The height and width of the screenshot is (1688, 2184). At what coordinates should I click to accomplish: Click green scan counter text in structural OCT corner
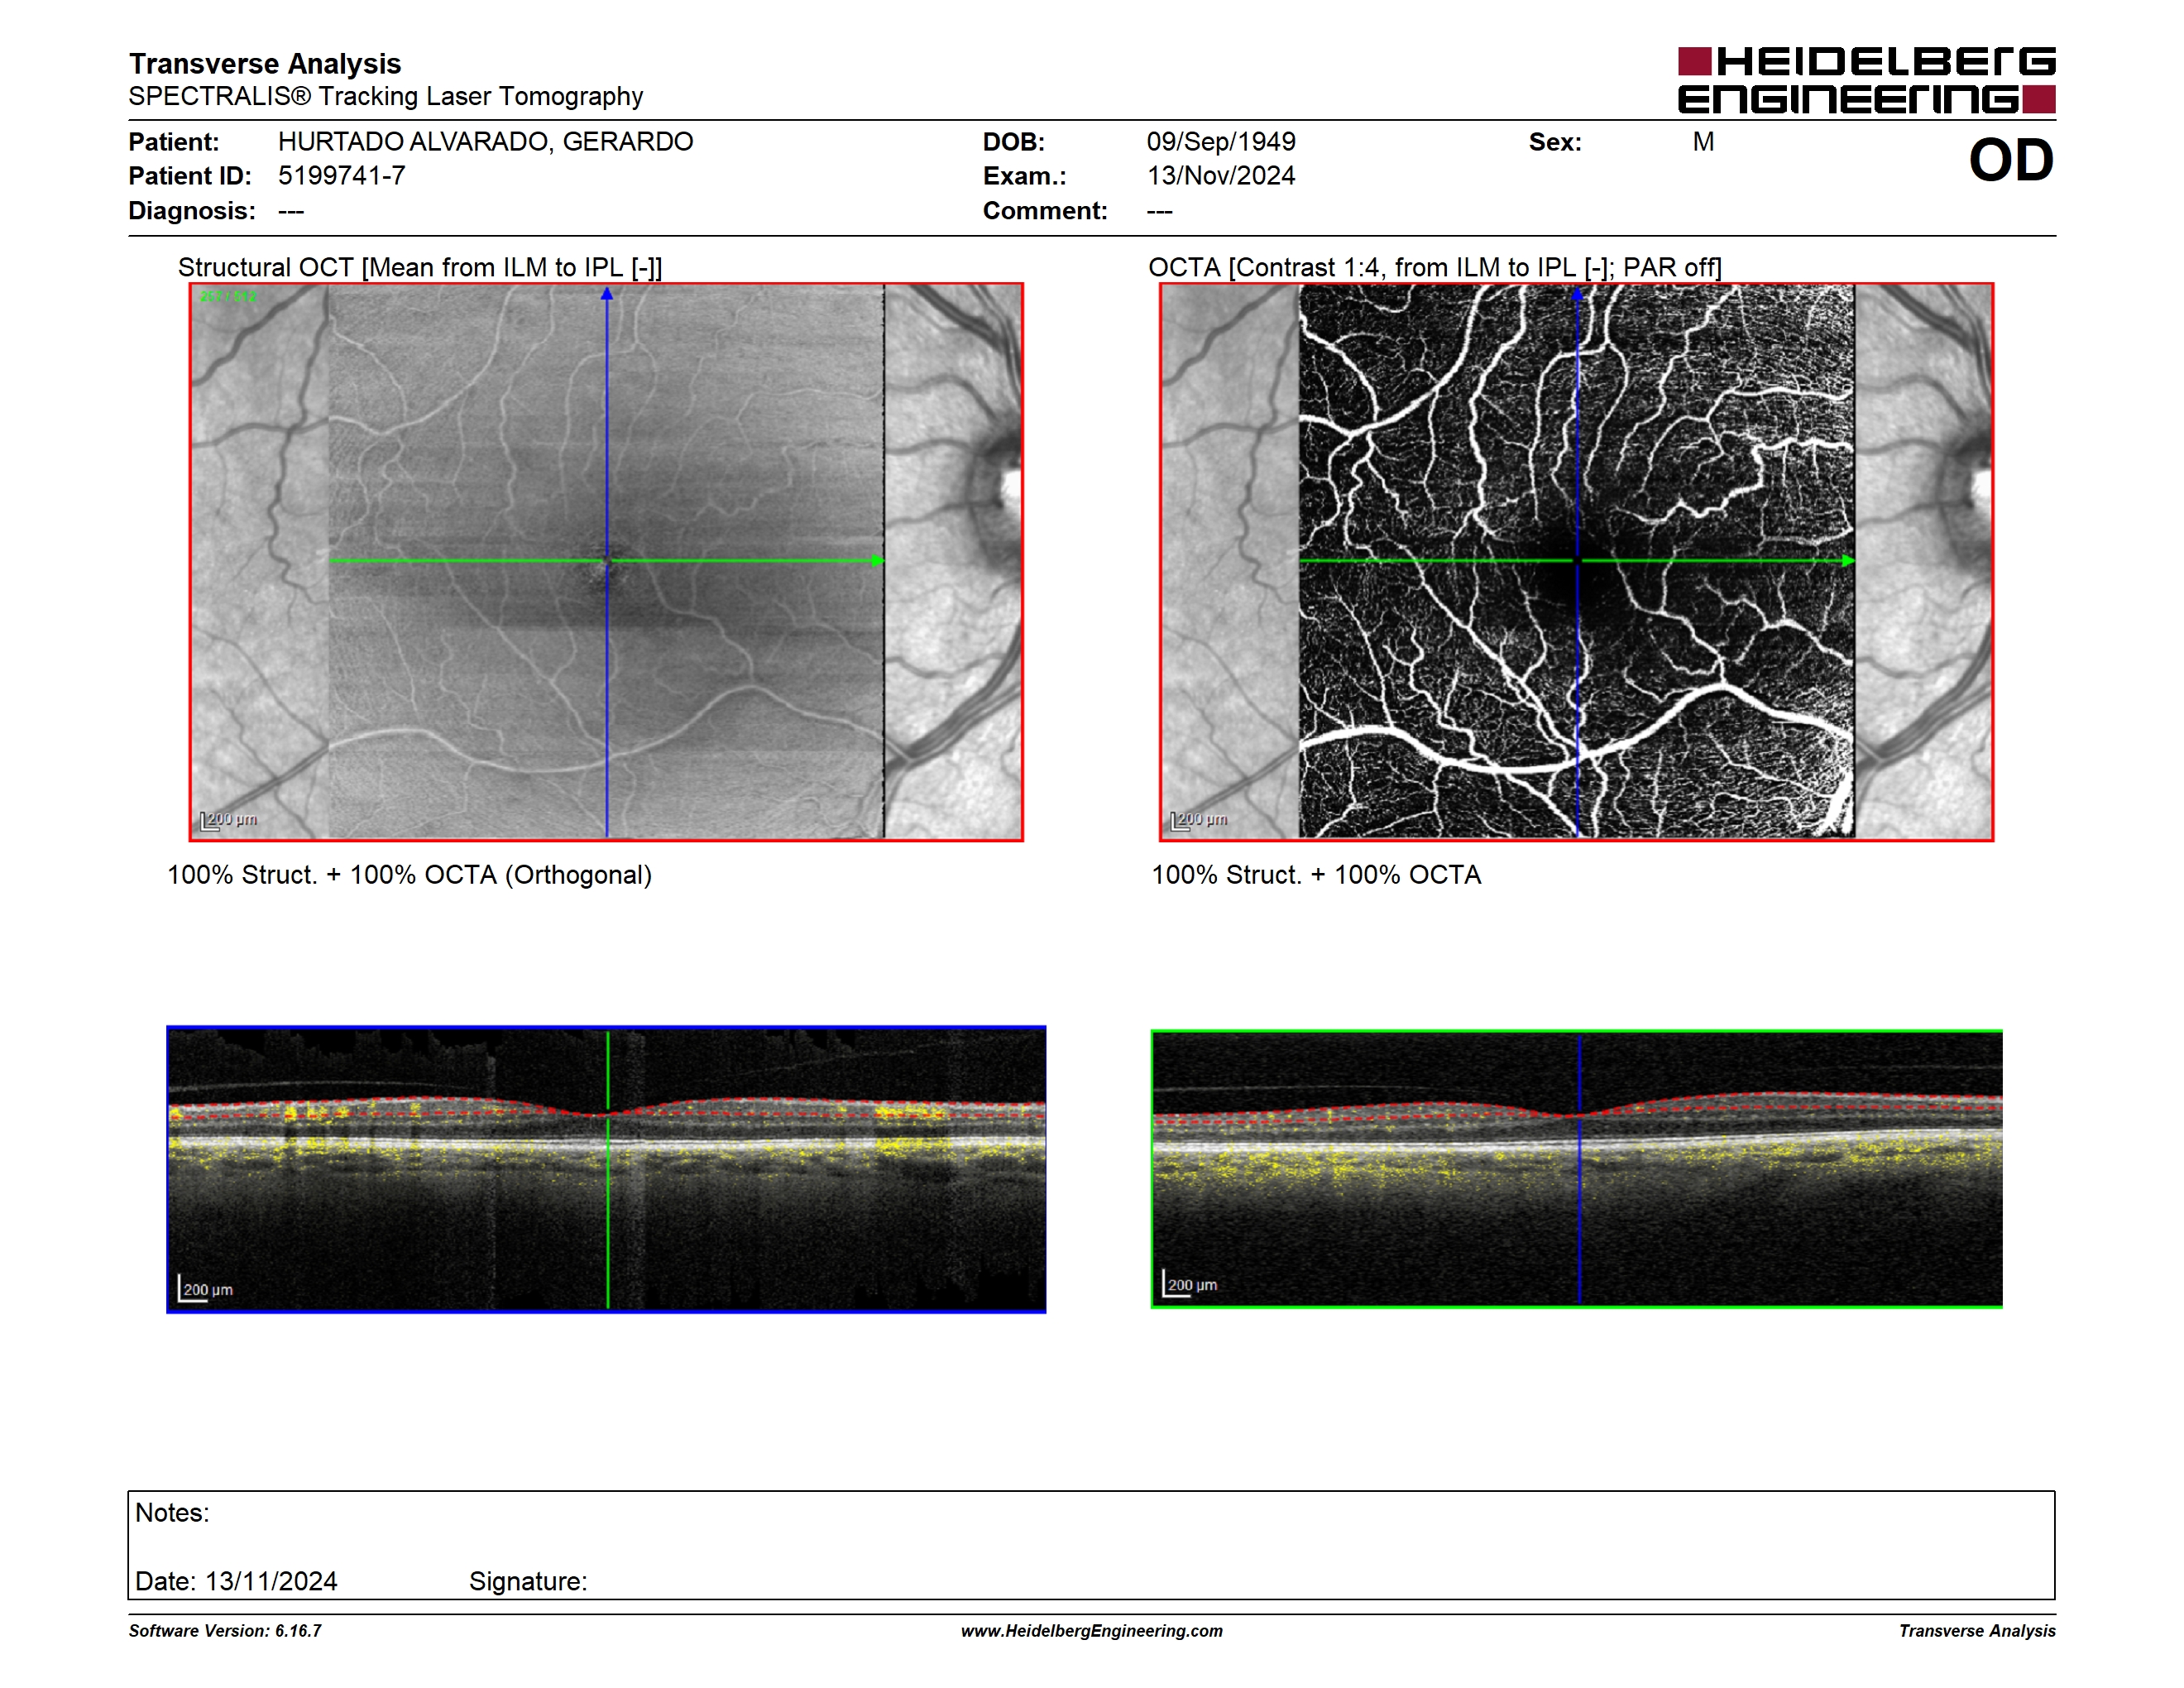click(228, 297)
